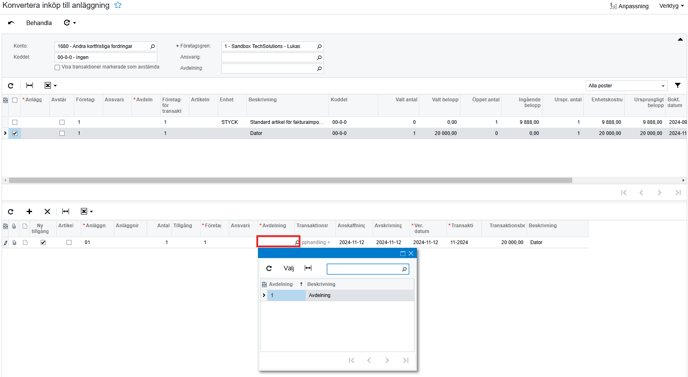Maximize the Avdelning lookup popup
This screenshot has height=377, width=688.
point(403,253)
